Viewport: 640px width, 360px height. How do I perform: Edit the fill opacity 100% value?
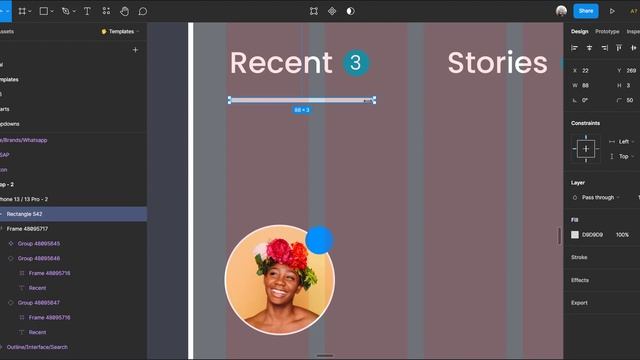622,235
